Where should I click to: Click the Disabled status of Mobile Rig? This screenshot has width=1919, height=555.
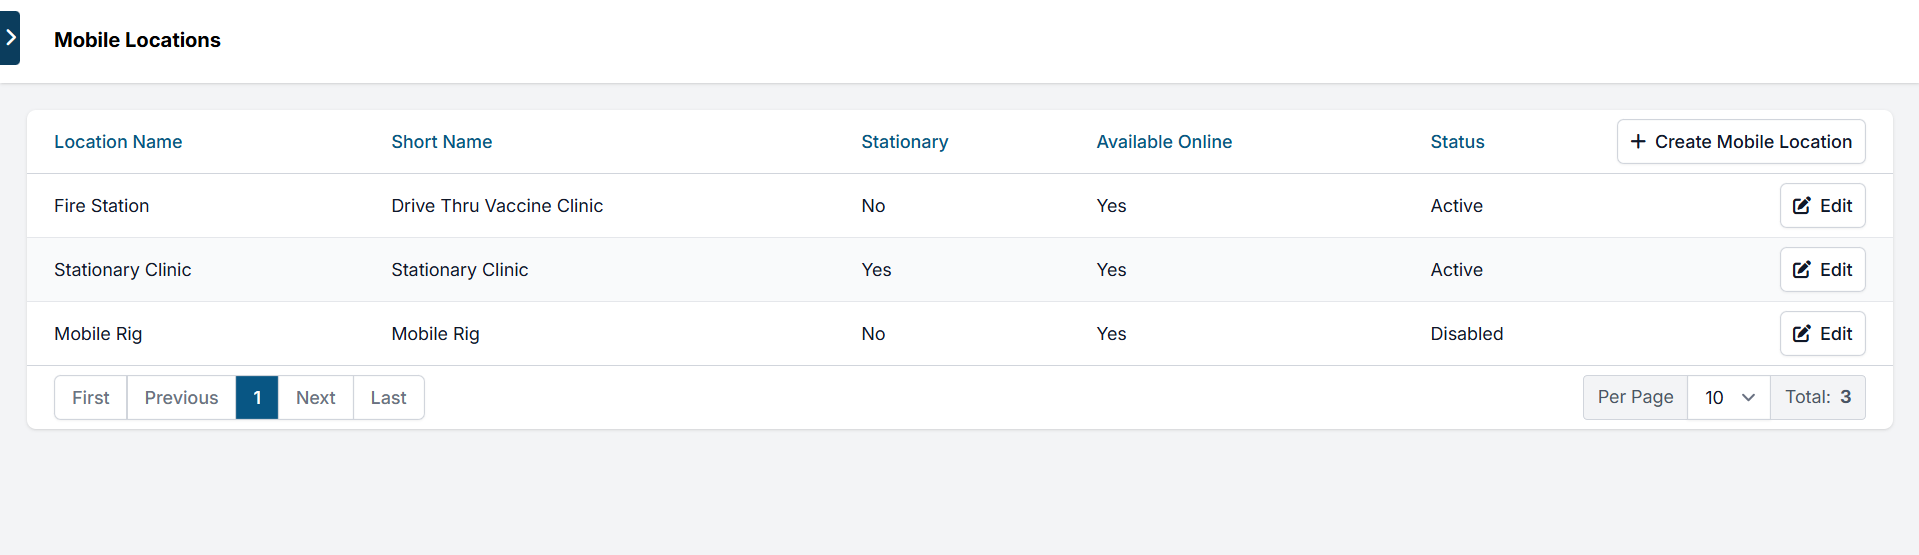click(1466, 334)
